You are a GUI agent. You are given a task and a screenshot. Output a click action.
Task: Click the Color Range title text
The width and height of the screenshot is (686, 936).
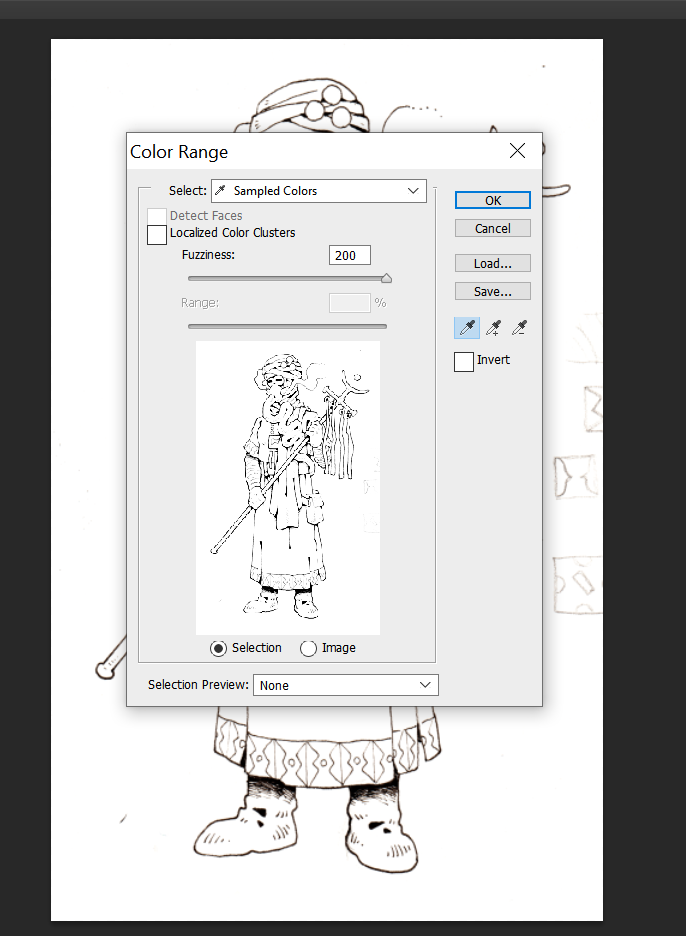tap(179, 152)
